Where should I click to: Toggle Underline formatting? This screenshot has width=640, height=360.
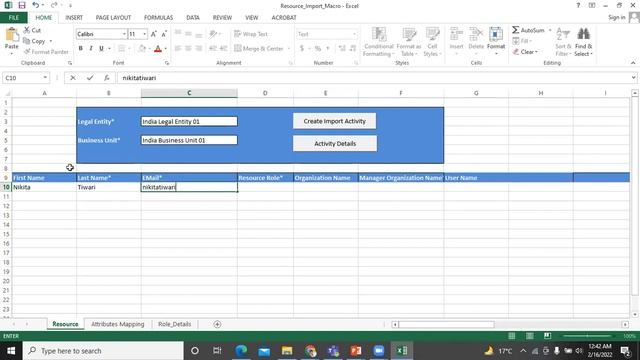click(101, 48)
